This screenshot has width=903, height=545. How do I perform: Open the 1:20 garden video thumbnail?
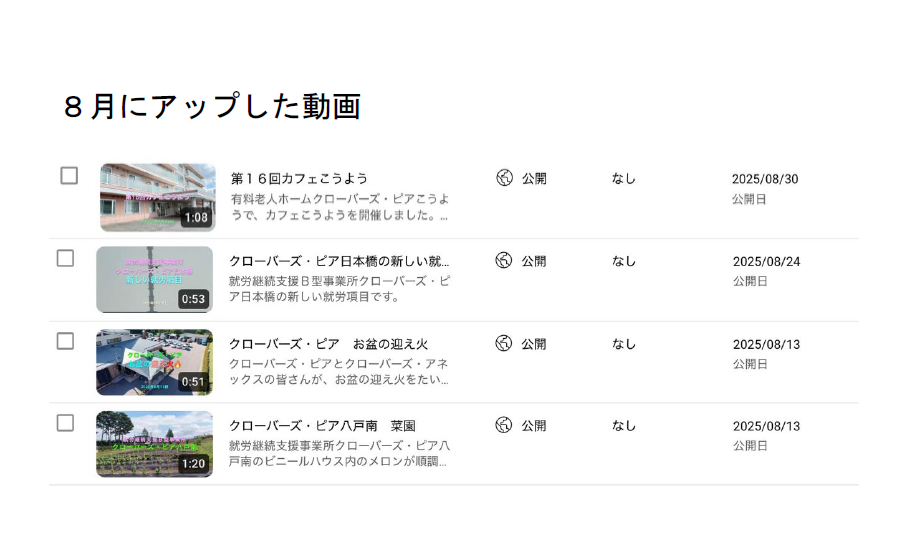154,444
